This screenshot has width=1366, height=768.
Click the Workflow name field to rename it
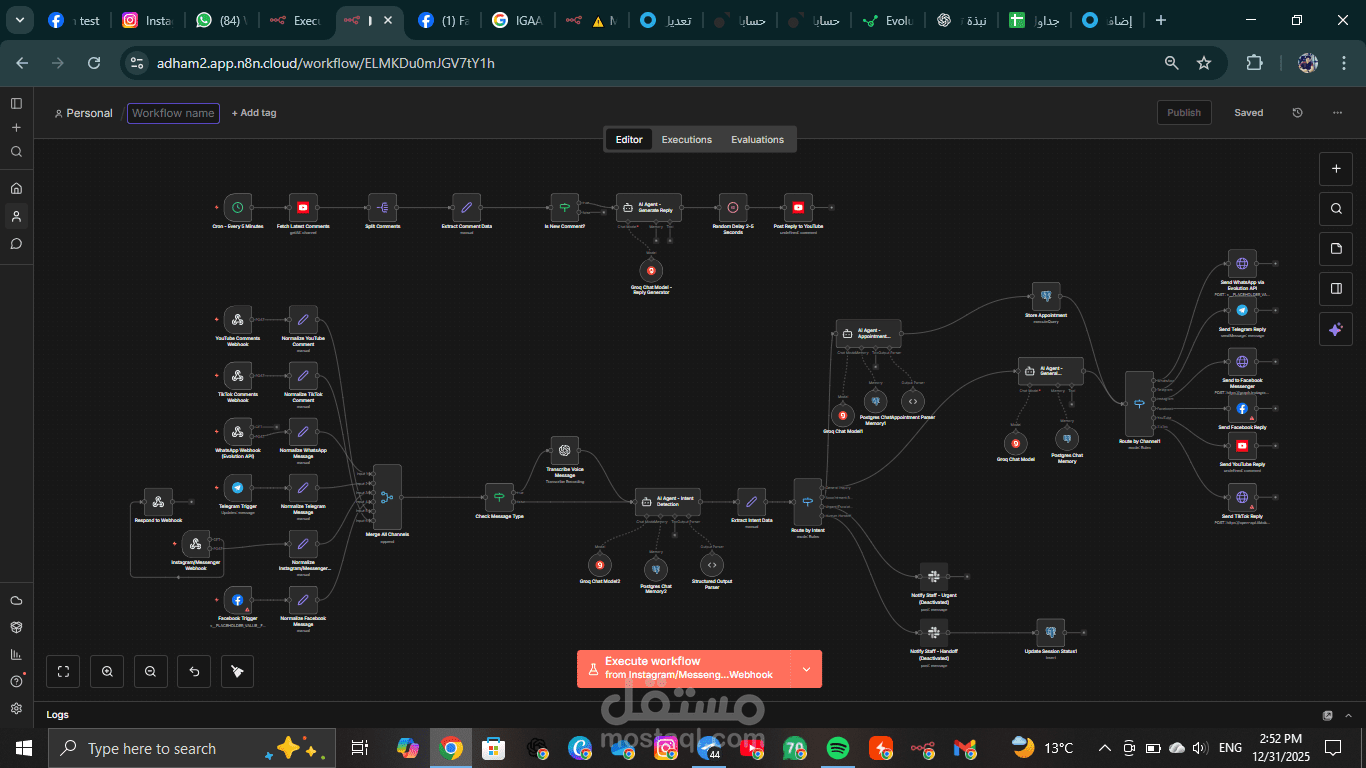click(172, 113)
